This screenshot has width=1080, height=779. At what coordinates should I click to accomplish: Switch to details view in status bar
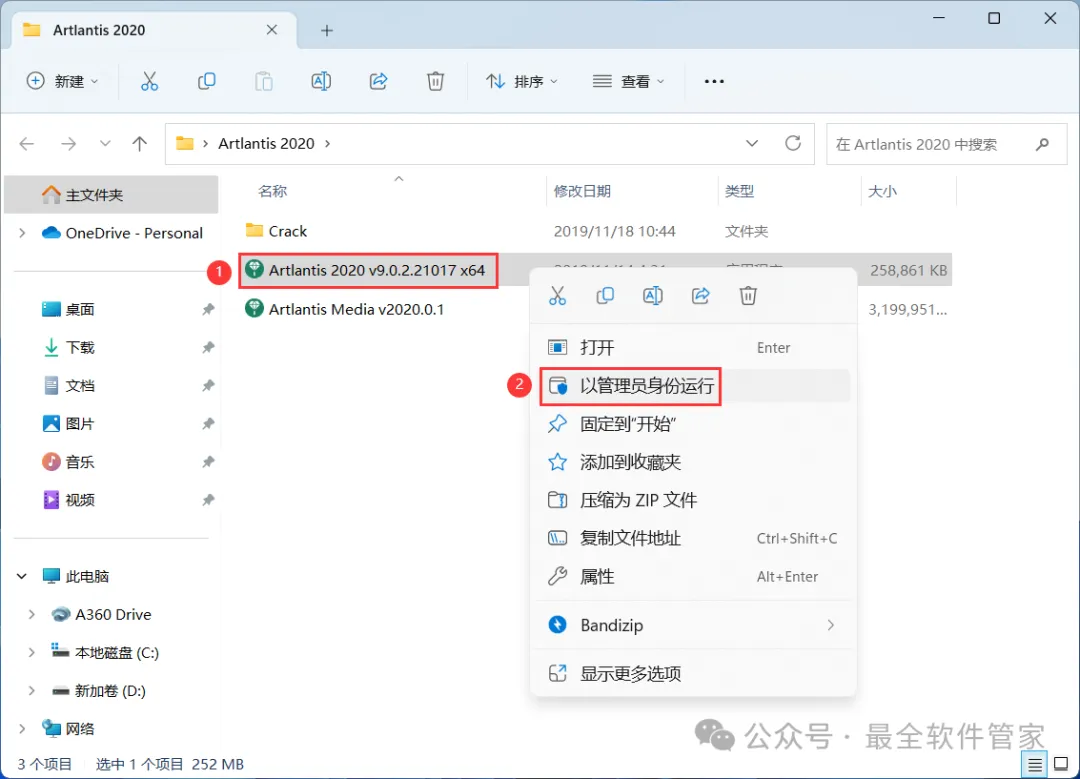(x=1035, y=765)
